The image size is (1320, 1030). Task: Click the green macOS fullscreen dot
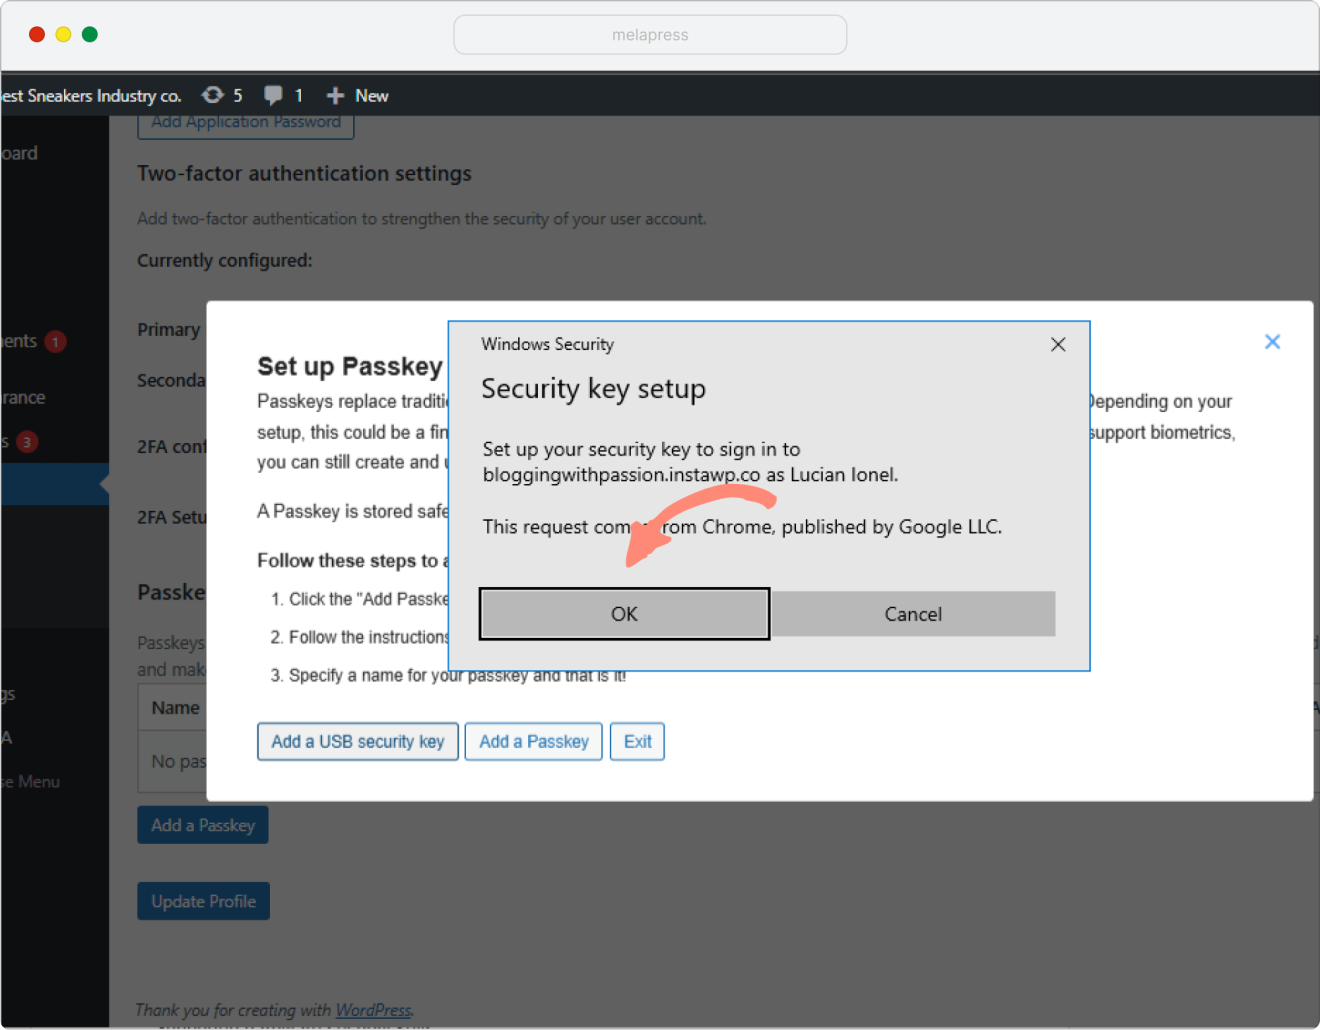pyautogui.click(x=90, y=34)
